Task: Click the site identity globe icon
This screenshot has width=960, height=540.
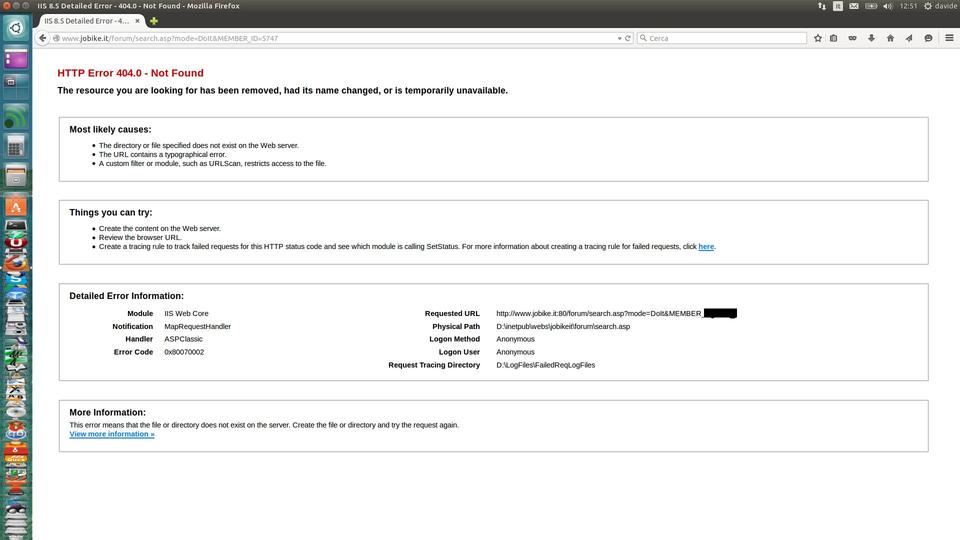Action: click(56, 38)
